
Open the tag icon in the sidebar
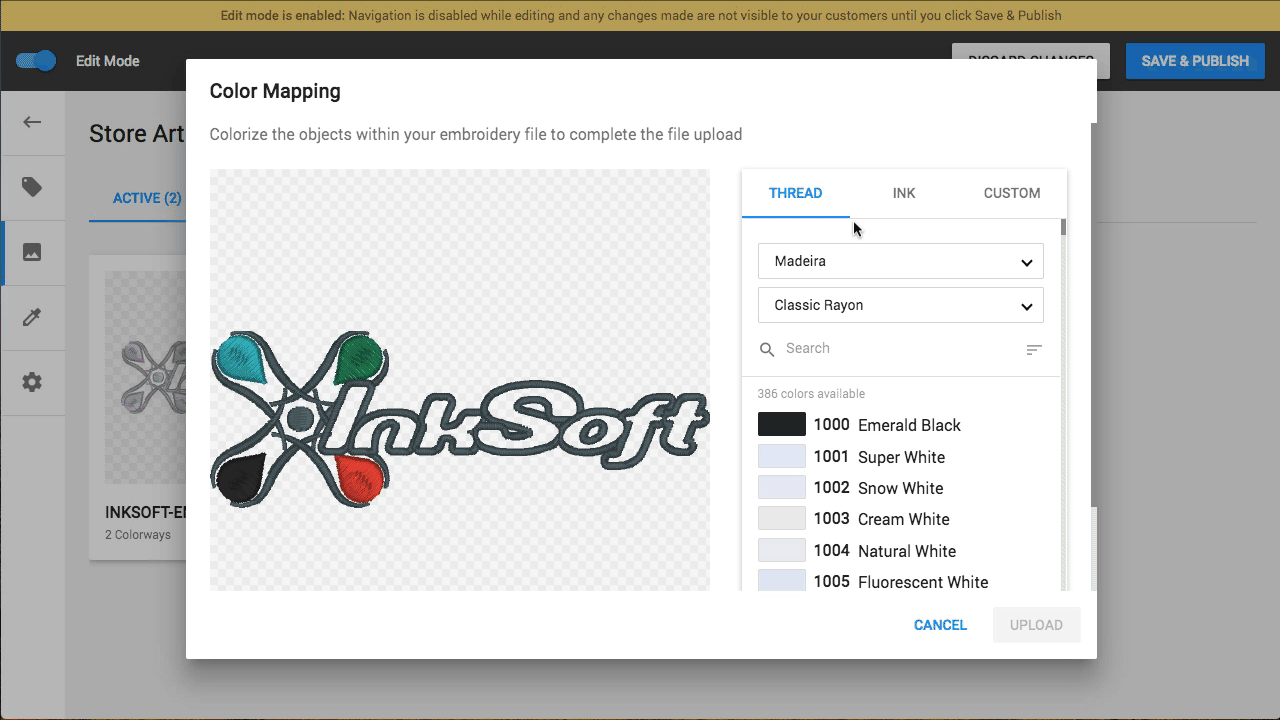coord(32,187)
